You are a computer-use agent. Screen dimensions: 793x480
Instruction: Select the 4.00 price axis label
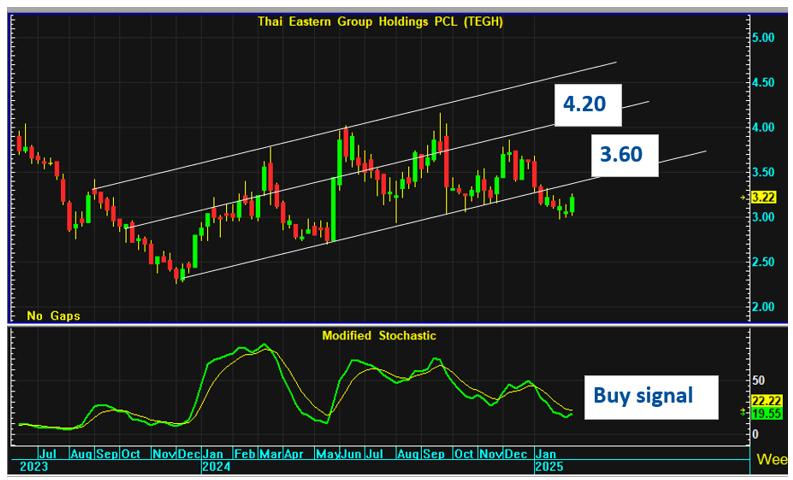pyautogui.click(x=763, y=127)
